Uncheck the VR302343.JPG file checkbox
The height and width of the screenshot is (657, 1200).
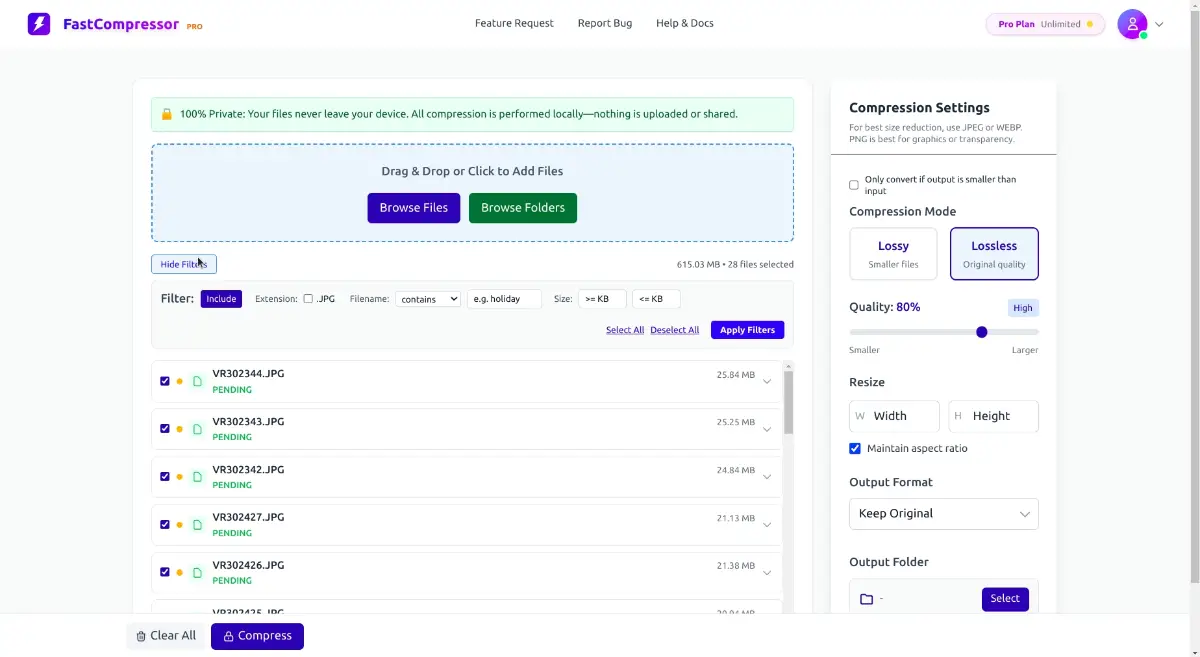click(x=165, y=429)
